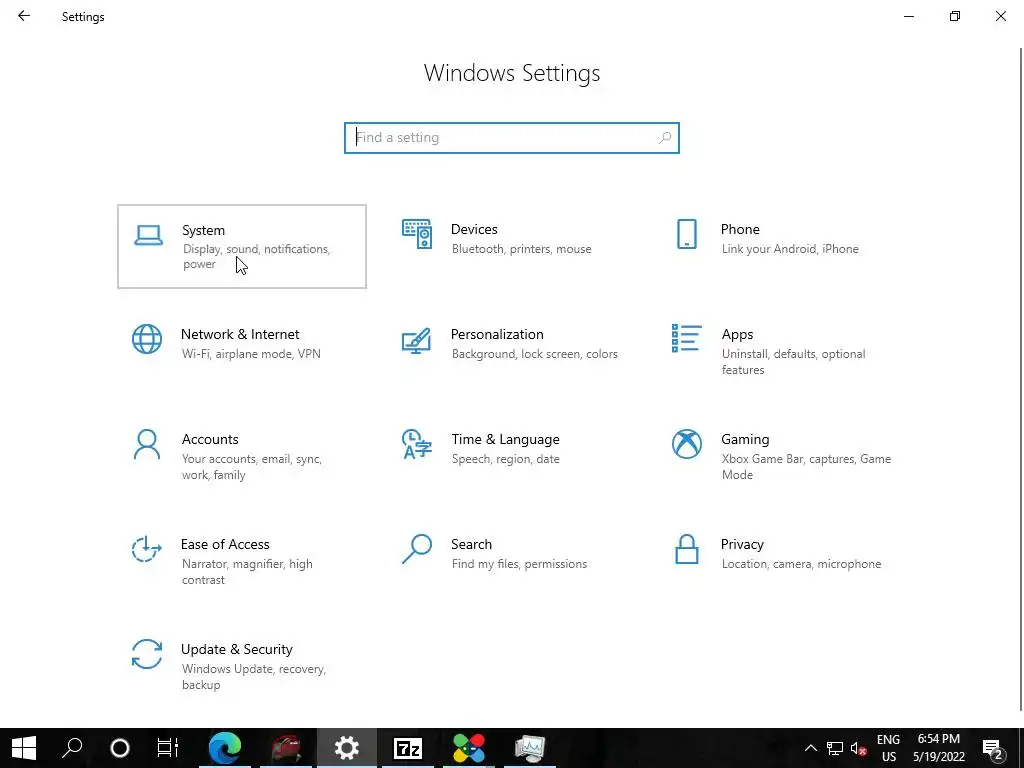Open Cortana circle on taskbar
Viewport: 1024px width, 768px height.
120,748
